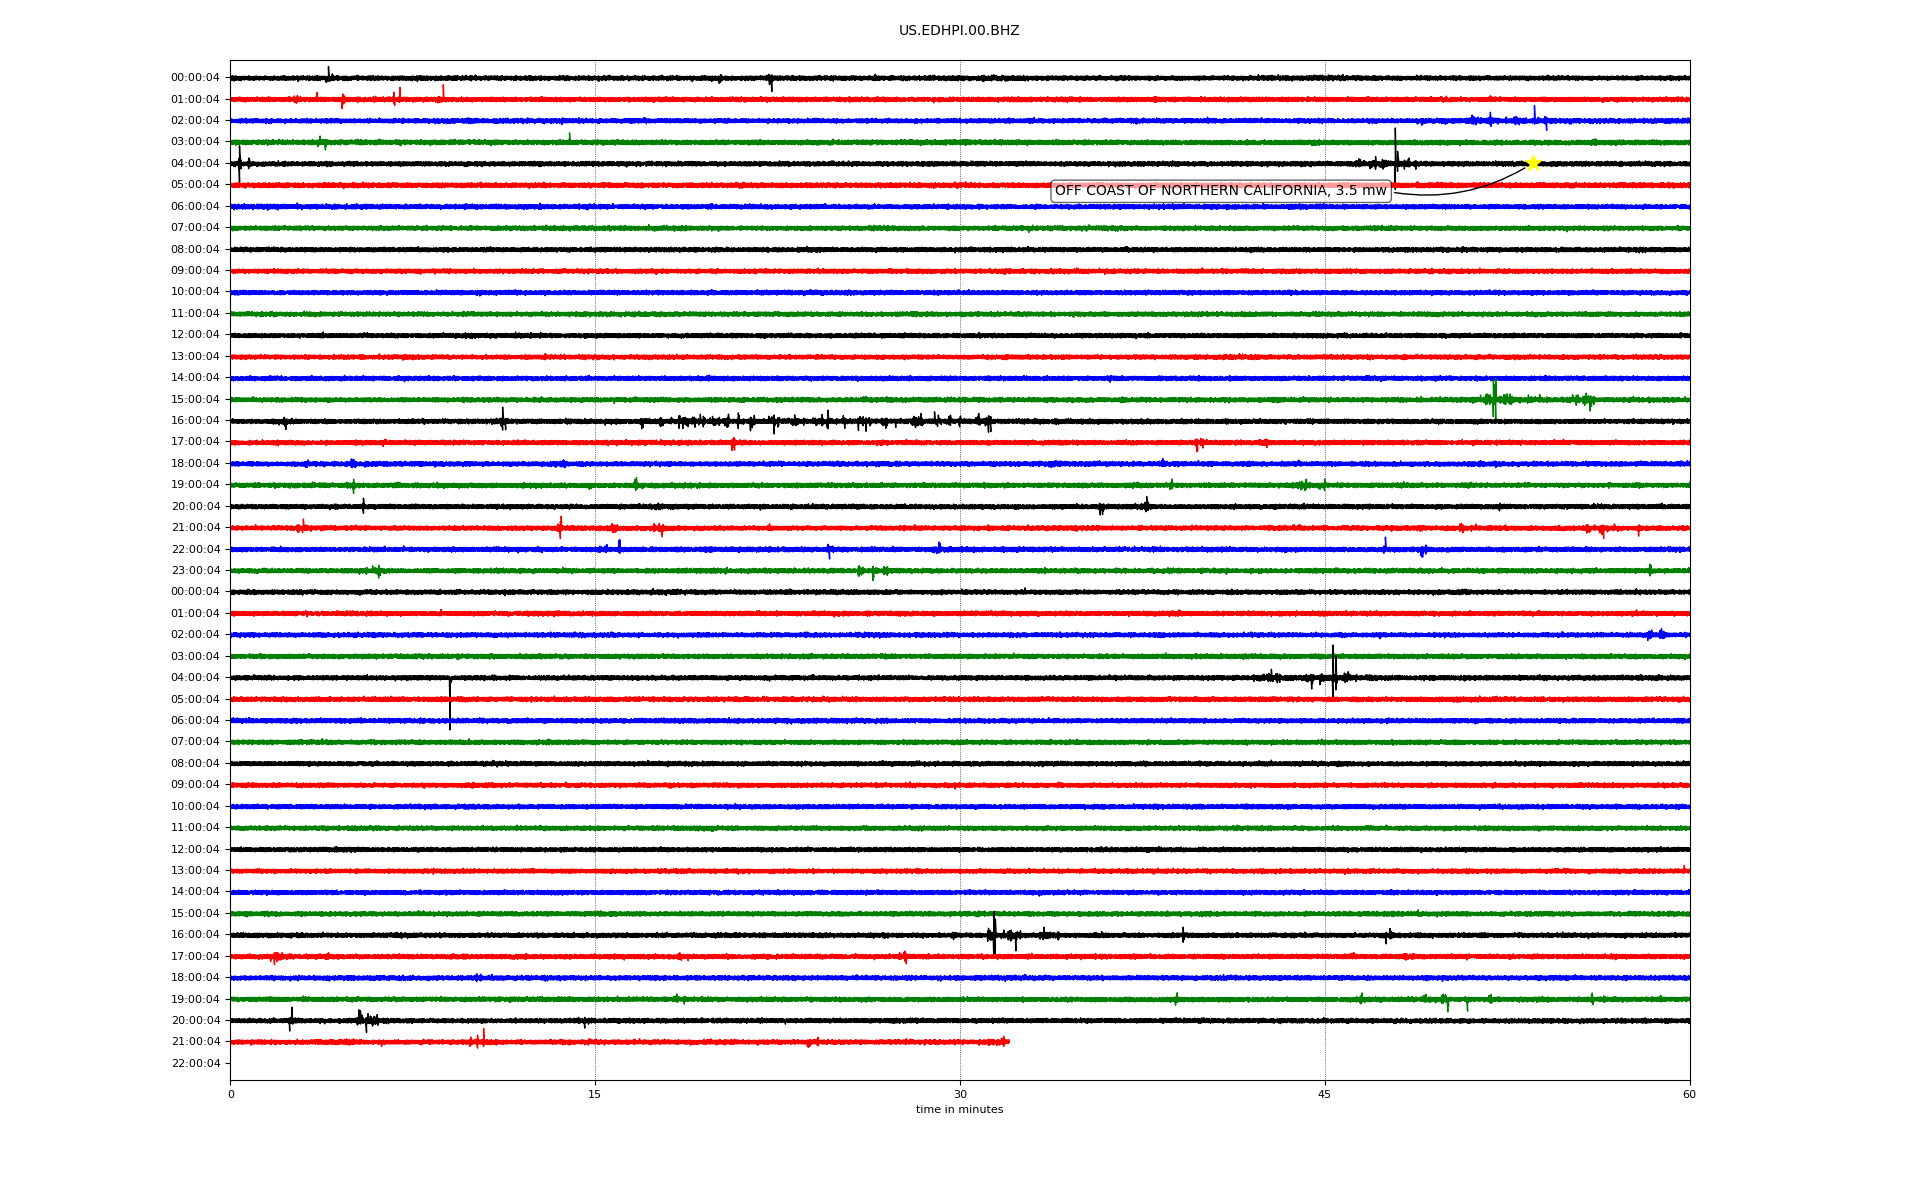Click the 09:00:04 label in the upper half
Image resolution: width=1920 pixels, height=1200 pixels.
(x=195, y=270)
